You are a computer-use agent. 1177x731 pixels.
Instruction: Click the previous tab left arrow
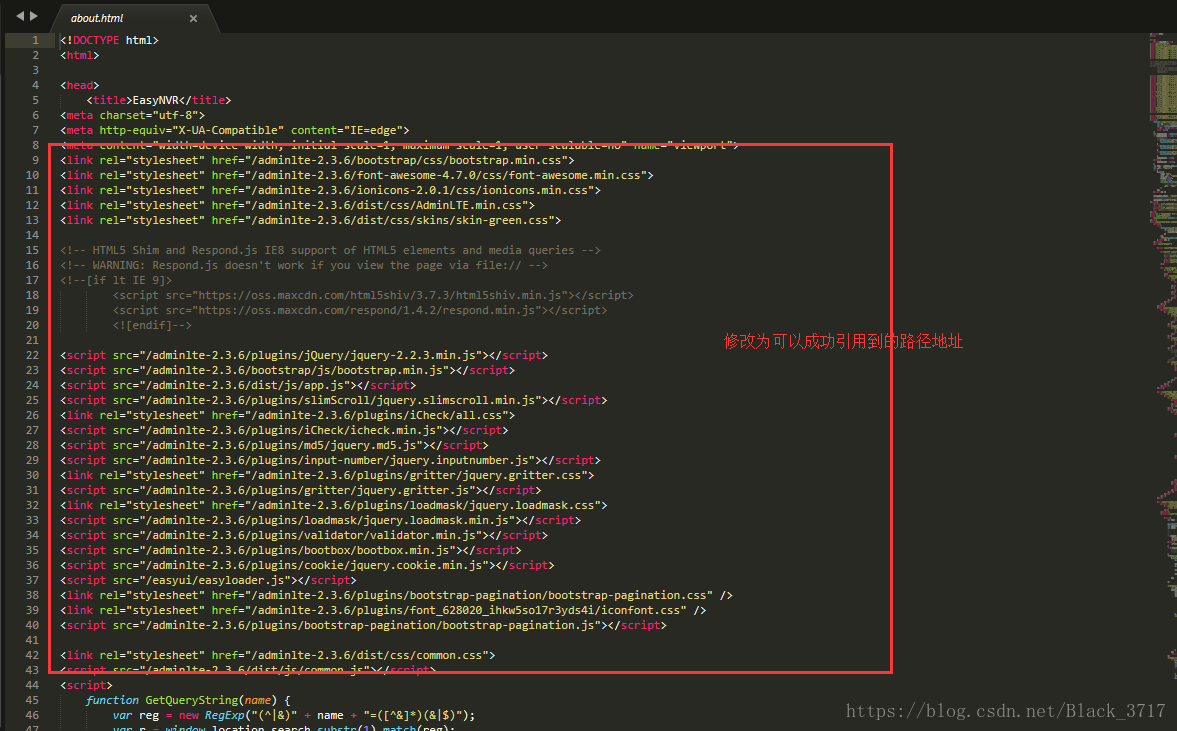tap(20, 16)
